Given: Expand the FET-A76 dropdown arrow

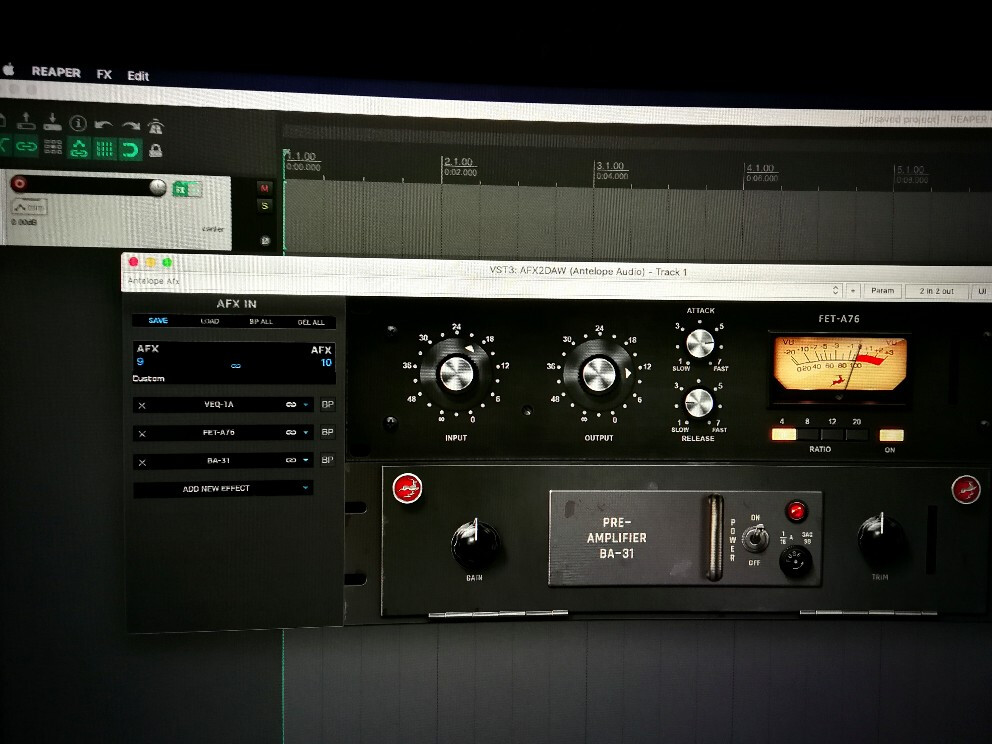Looking at the screenshot, I should (306, 433).
